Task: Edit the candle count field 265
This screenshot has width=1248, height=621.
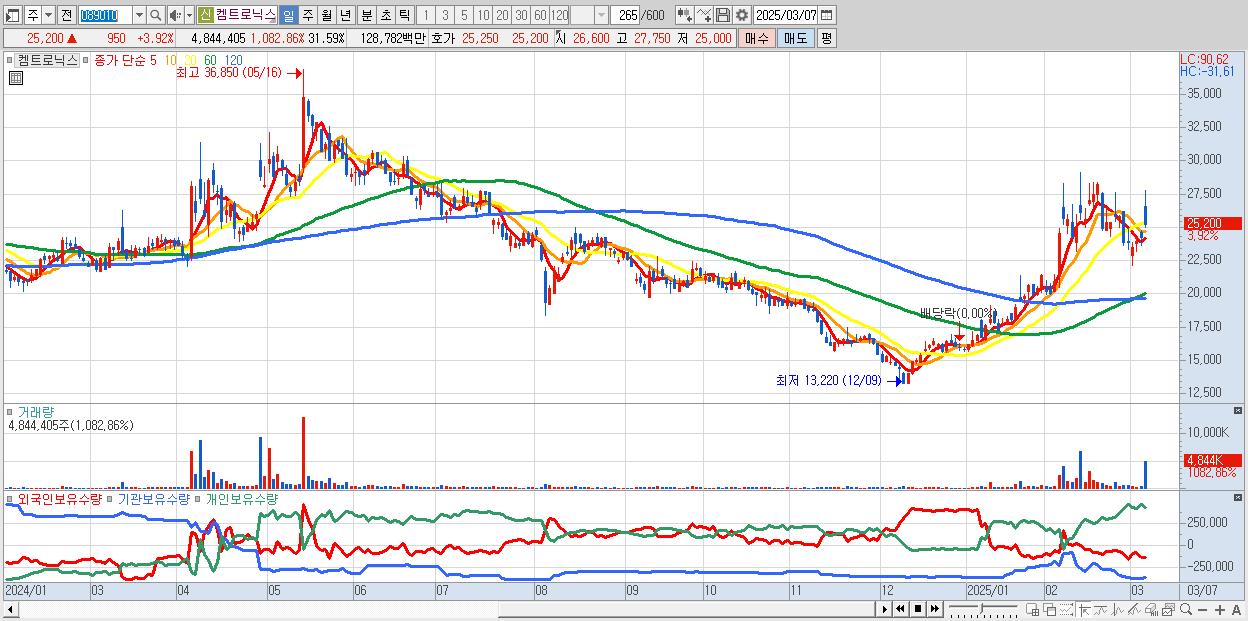Action: [626, 15]
